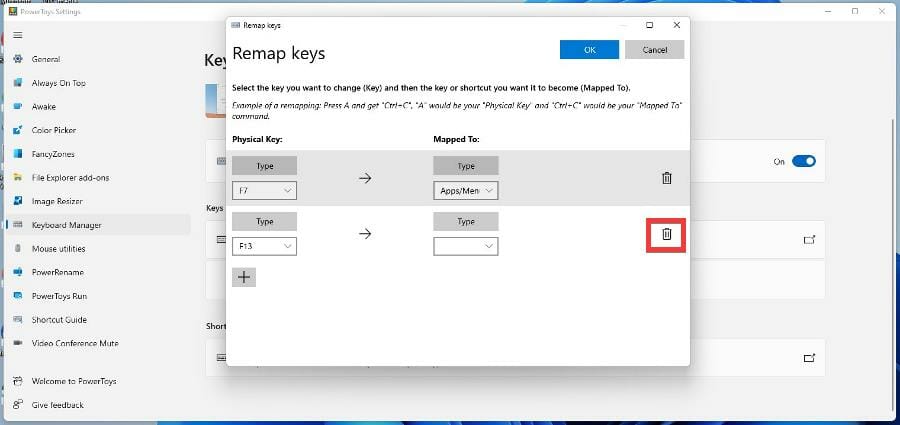Click the General gear icon
Screen dimensions: 900x425
(18, 59)
